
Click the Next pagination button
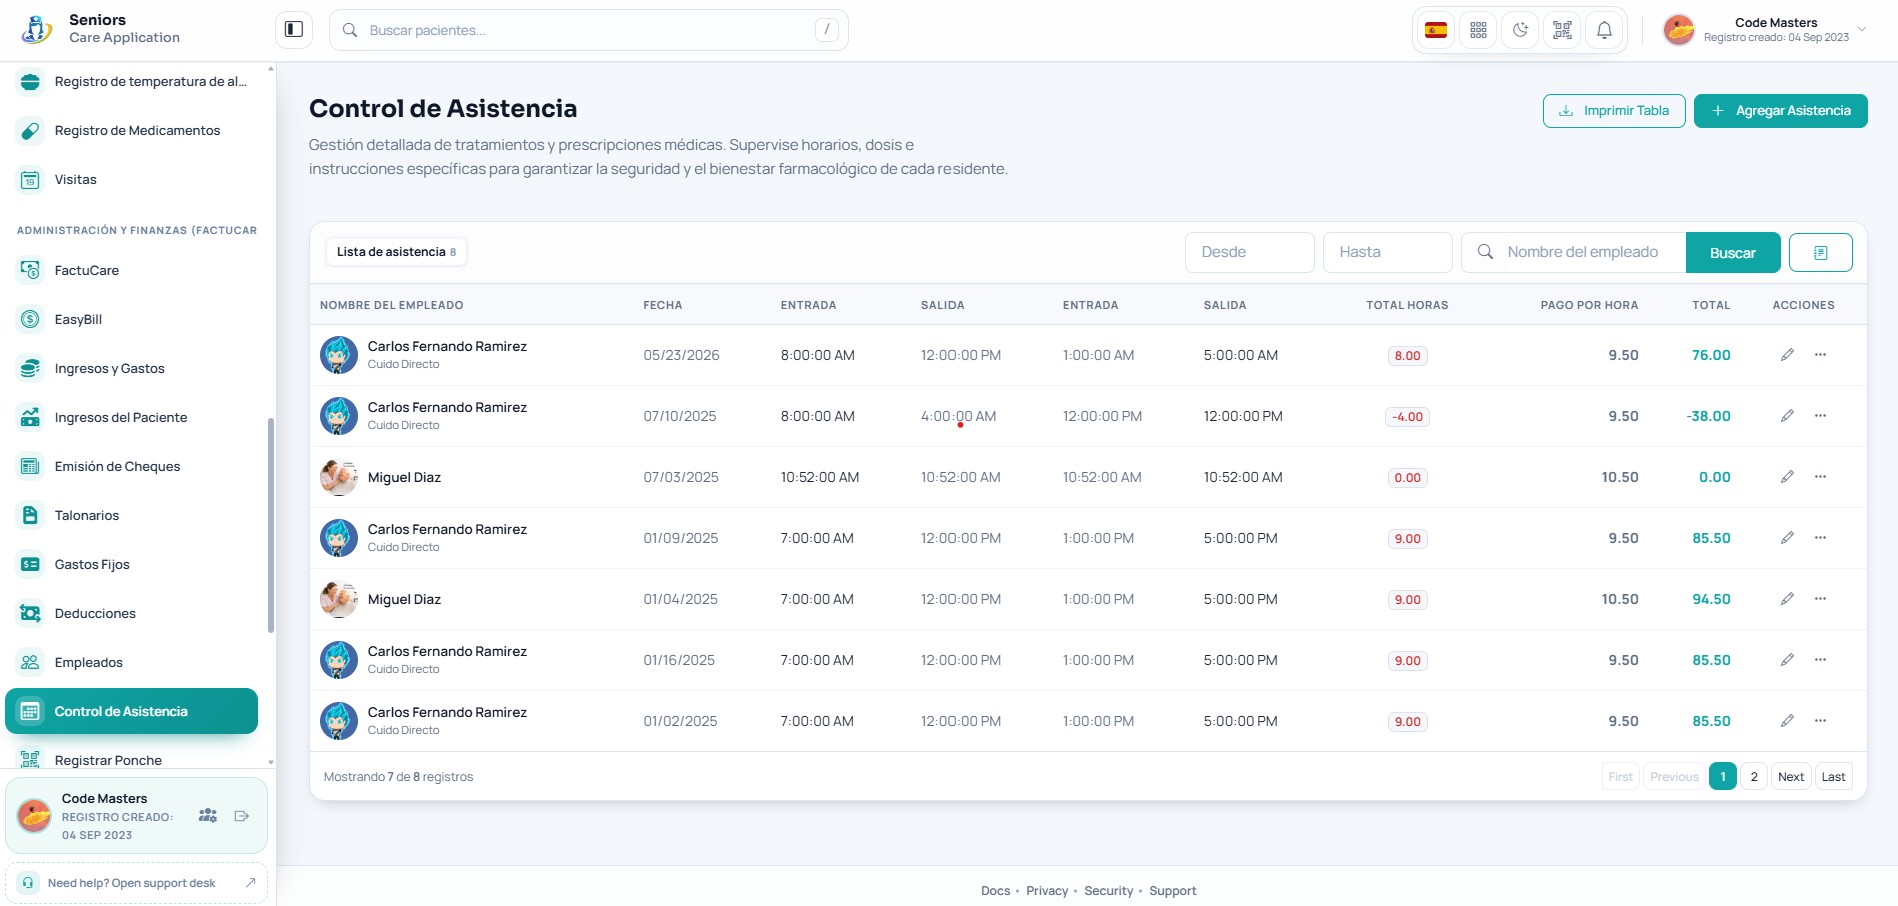pos(1791,777)
